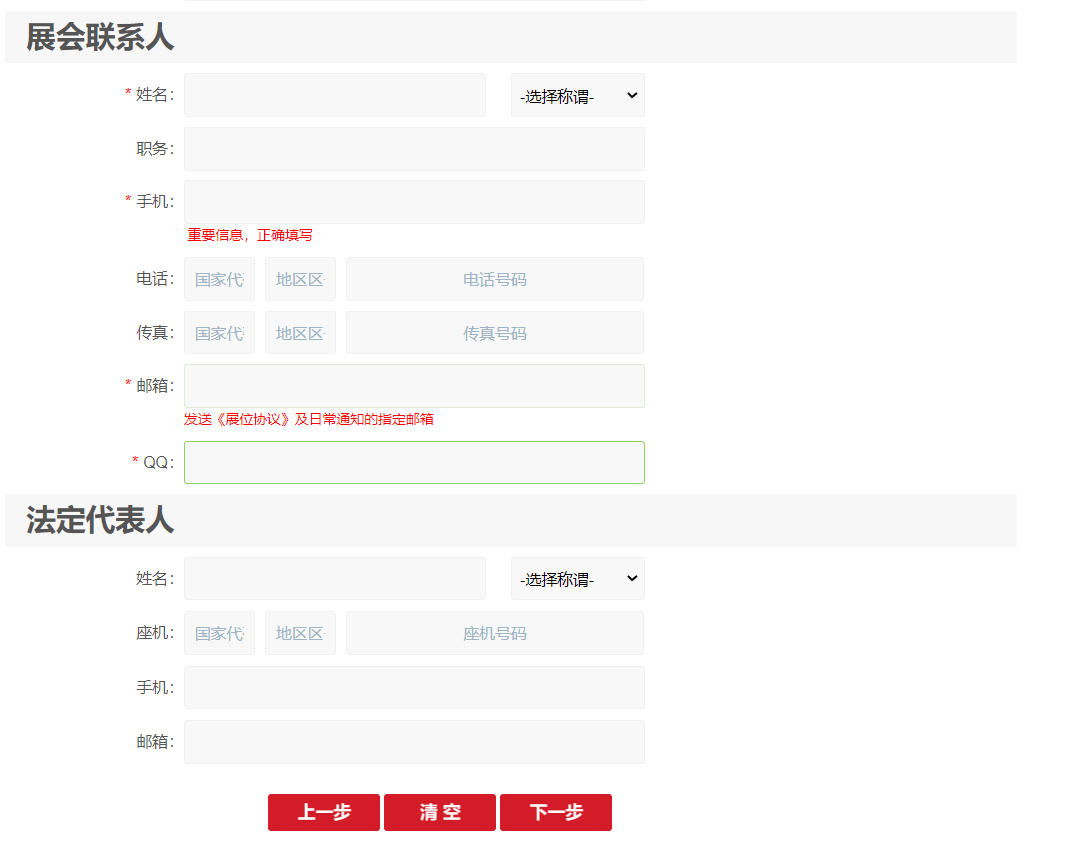Focus the 法定代表人 手机 input field
The image size is (1068, 846).
(x=414, y=688)
